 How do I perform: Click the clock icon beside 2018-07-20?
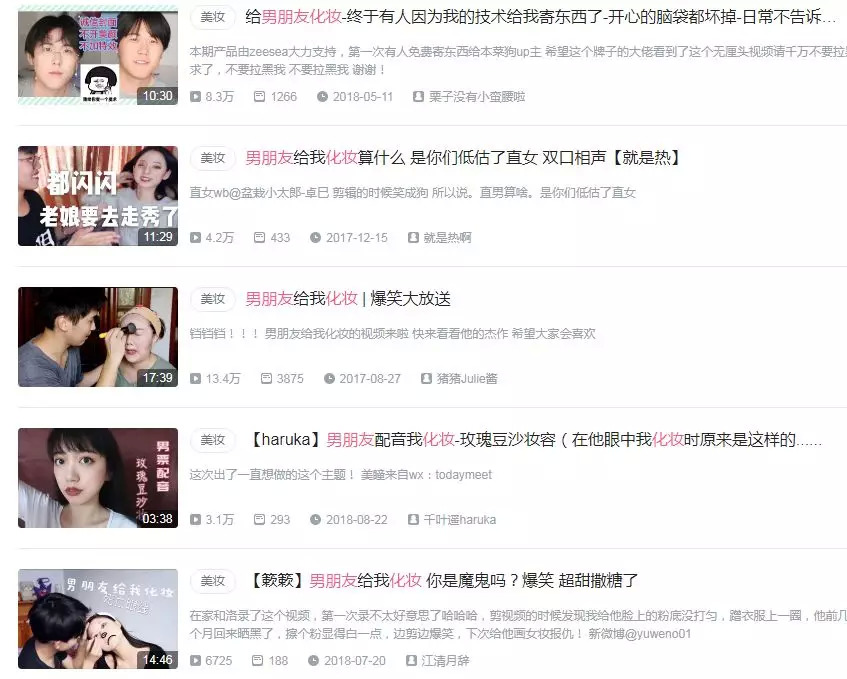coord(313,661)
